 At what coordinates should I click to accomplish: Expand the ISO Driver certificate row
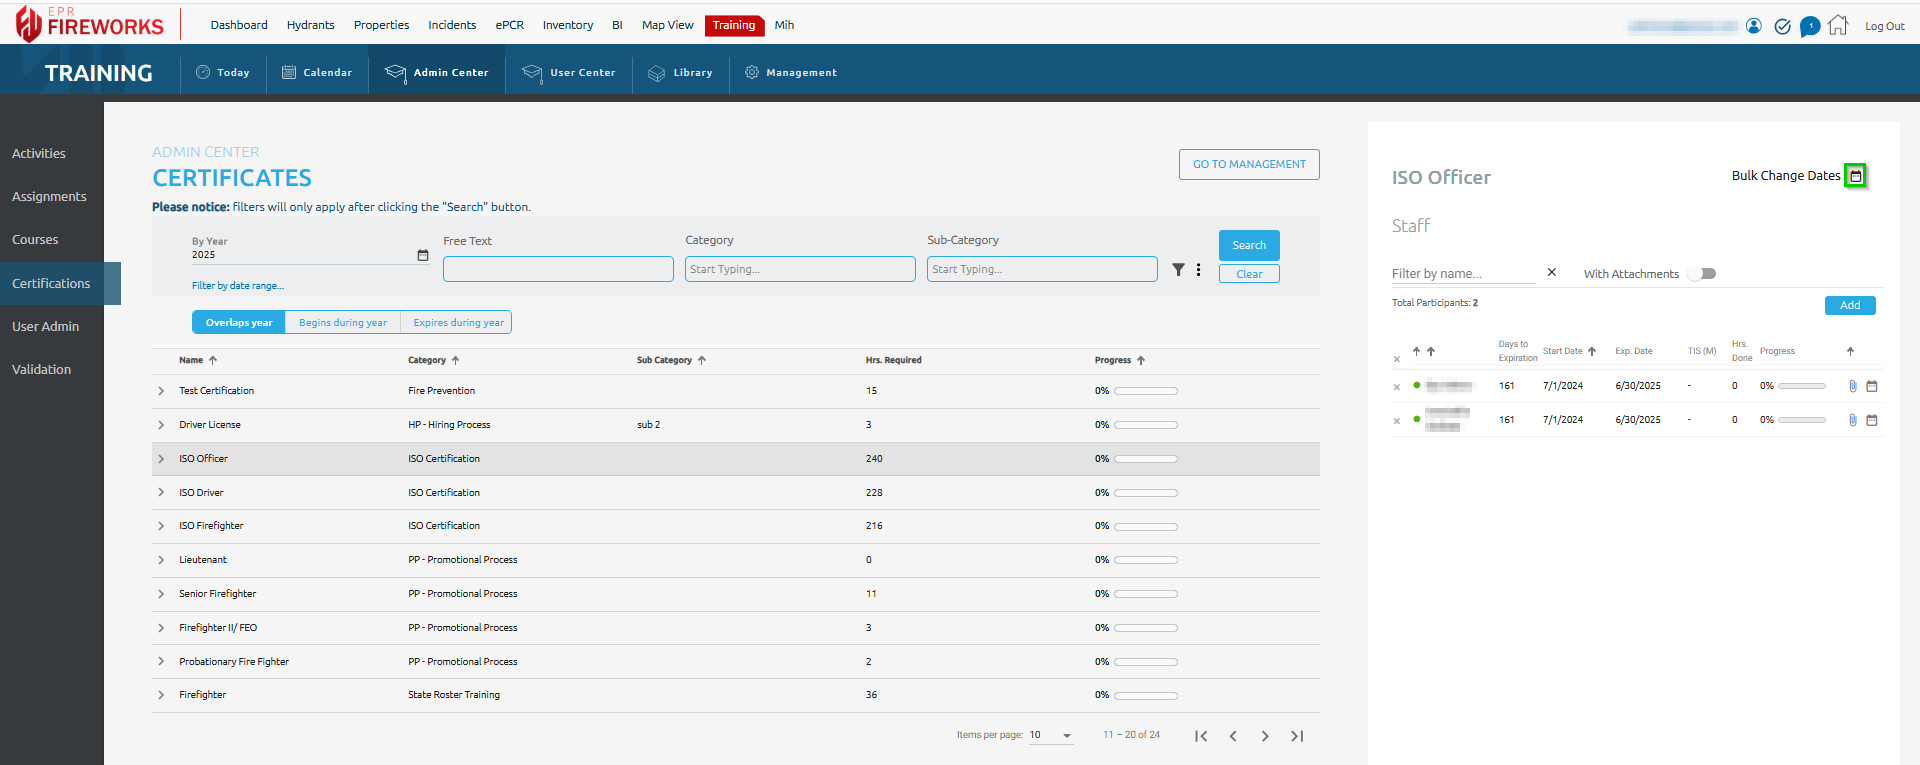161,492
